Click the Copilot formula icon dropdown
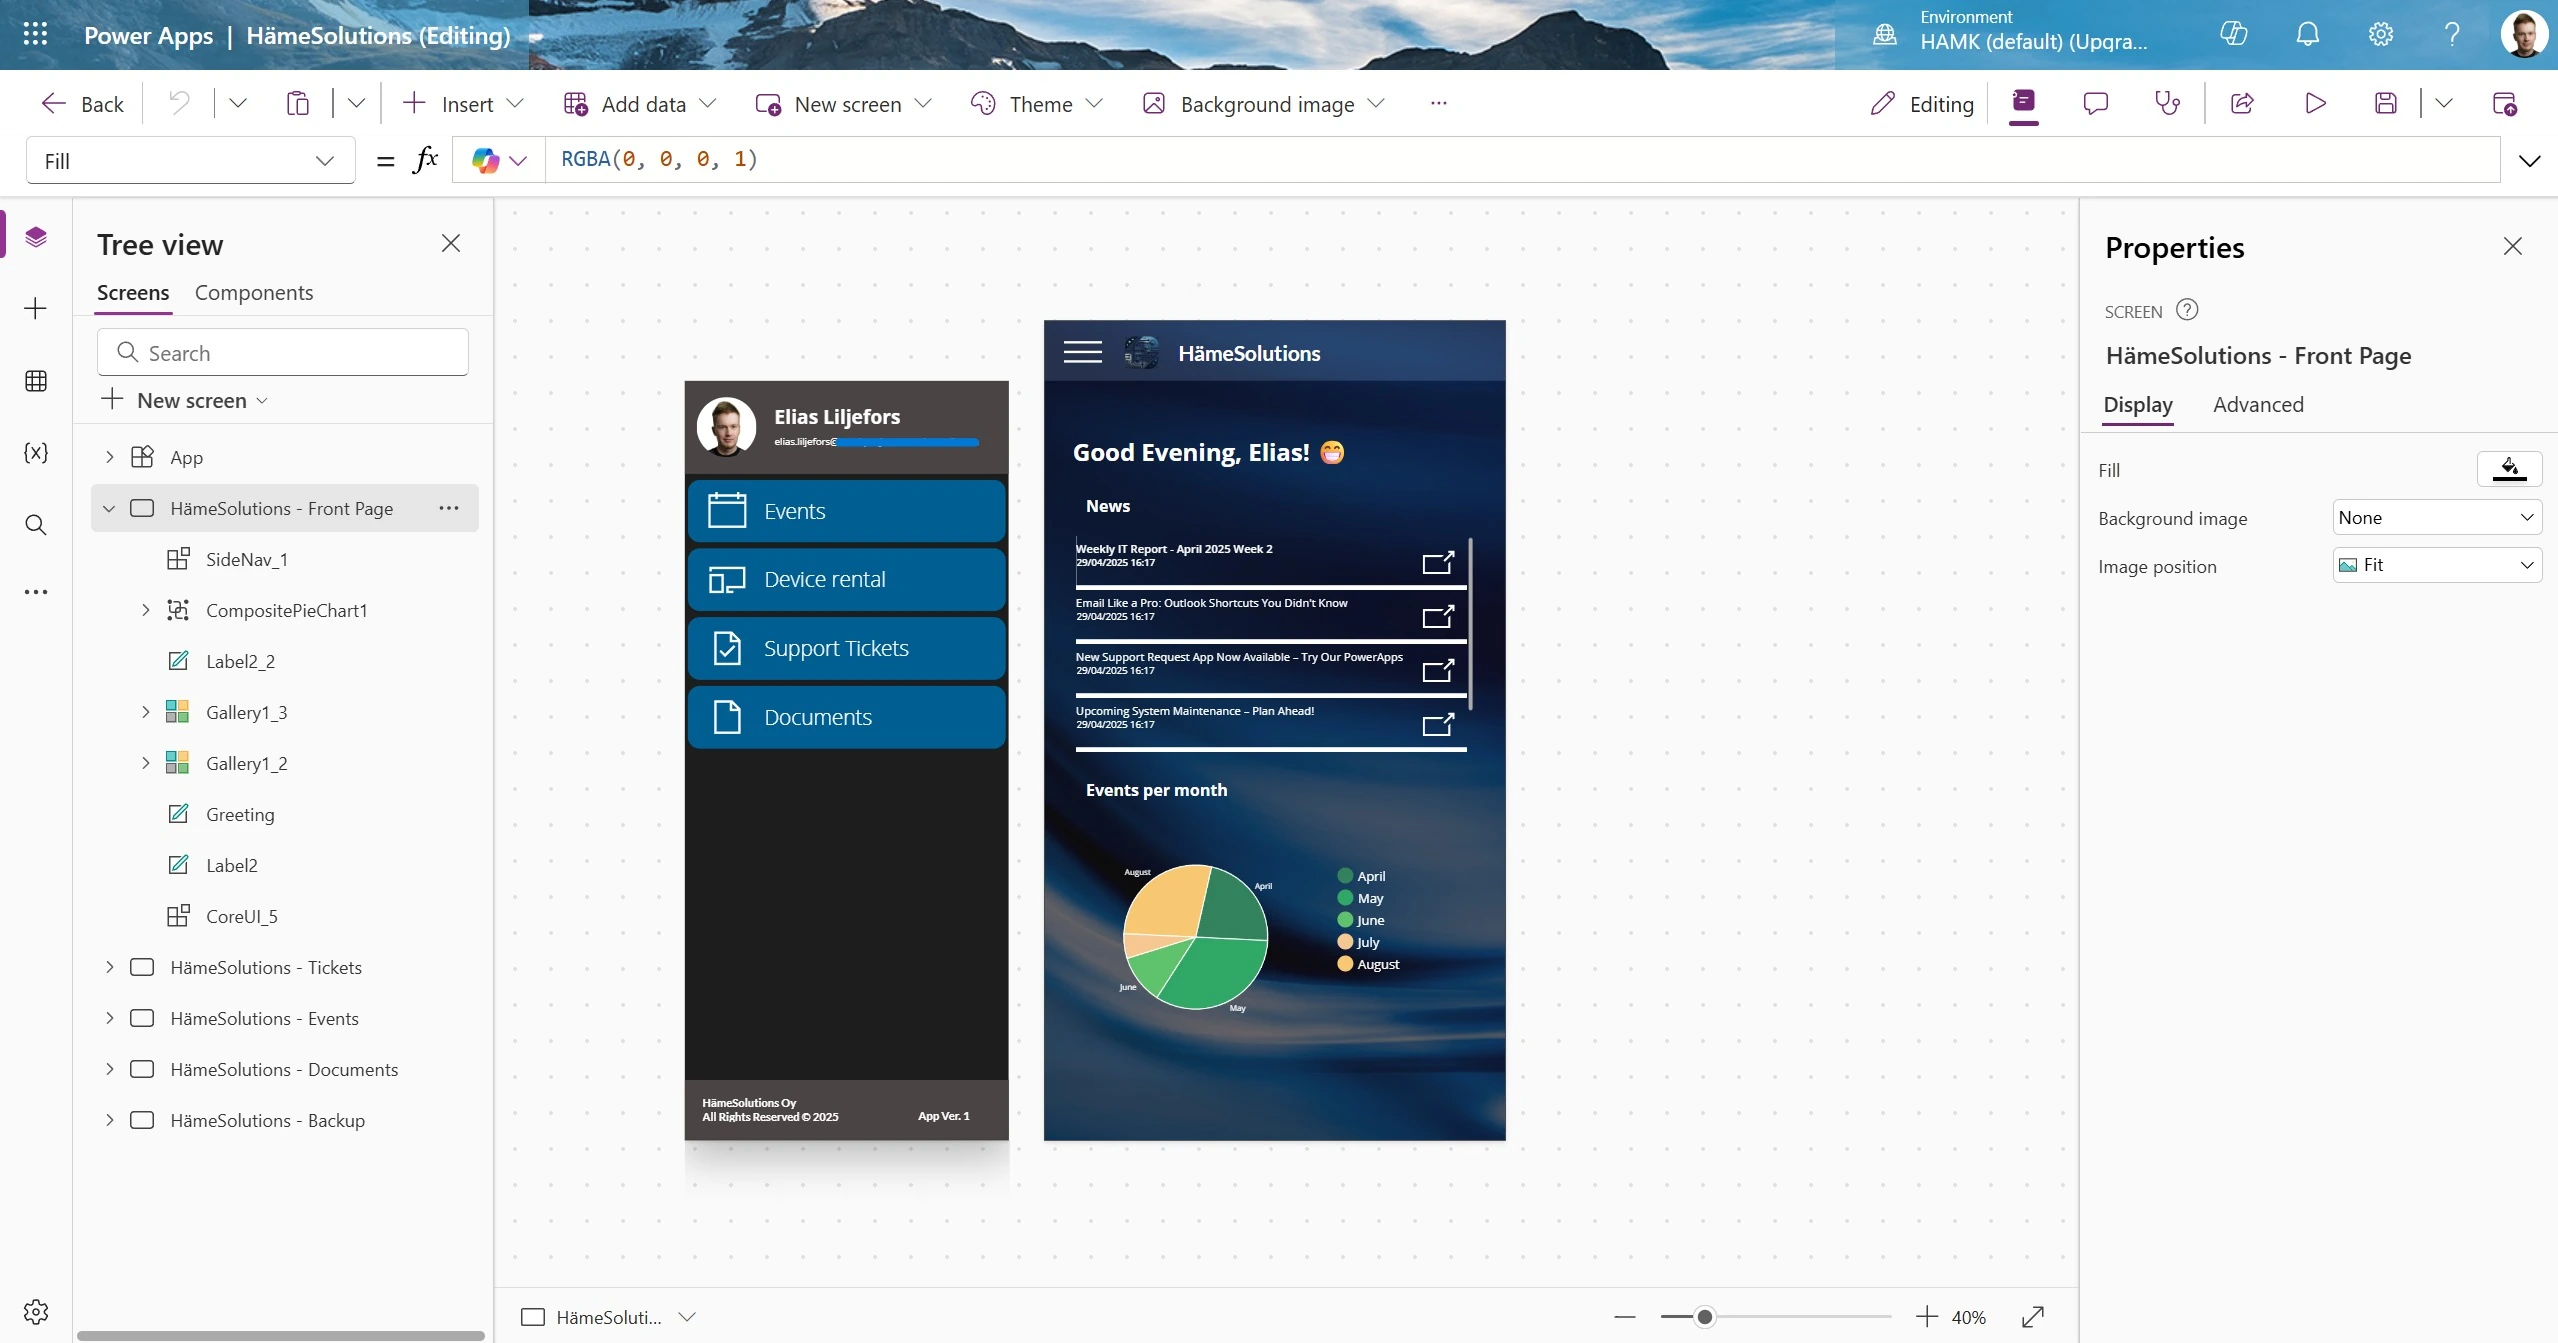2558x1343 pixels. point(499,160)
